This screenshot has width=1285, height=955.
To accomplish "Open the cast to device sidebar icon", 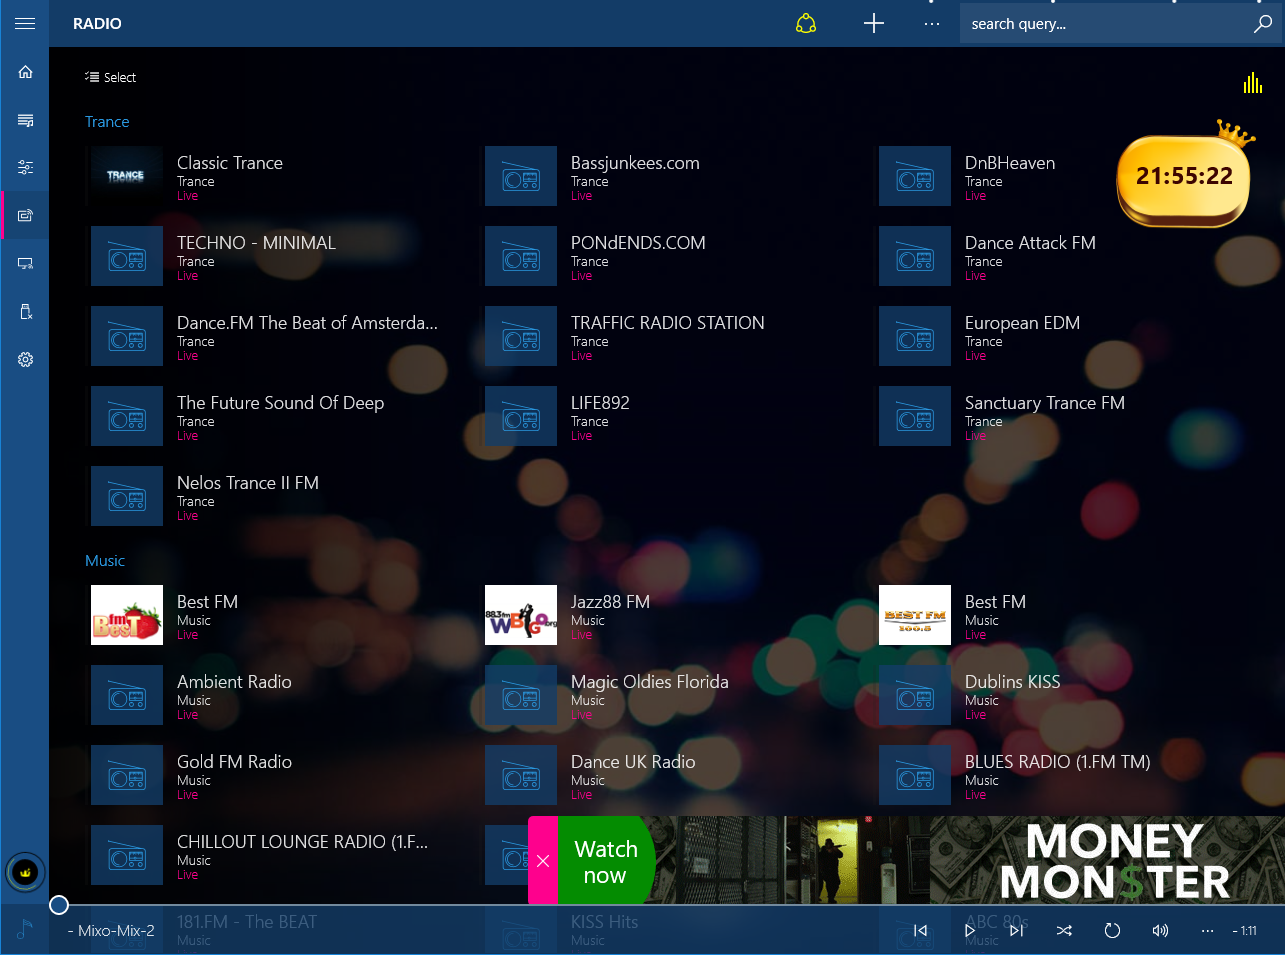I will (25, 264).
